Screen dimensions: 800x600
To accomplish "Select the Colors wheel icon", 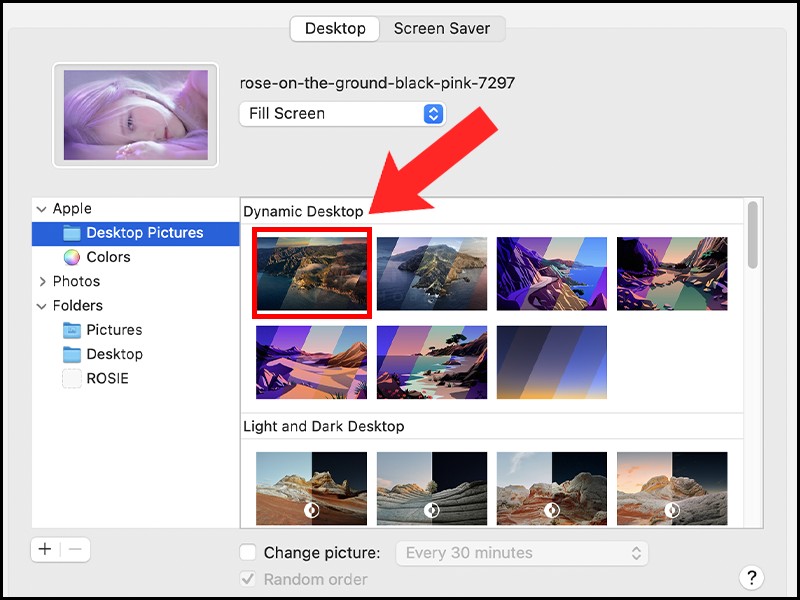I will point(72,257).
